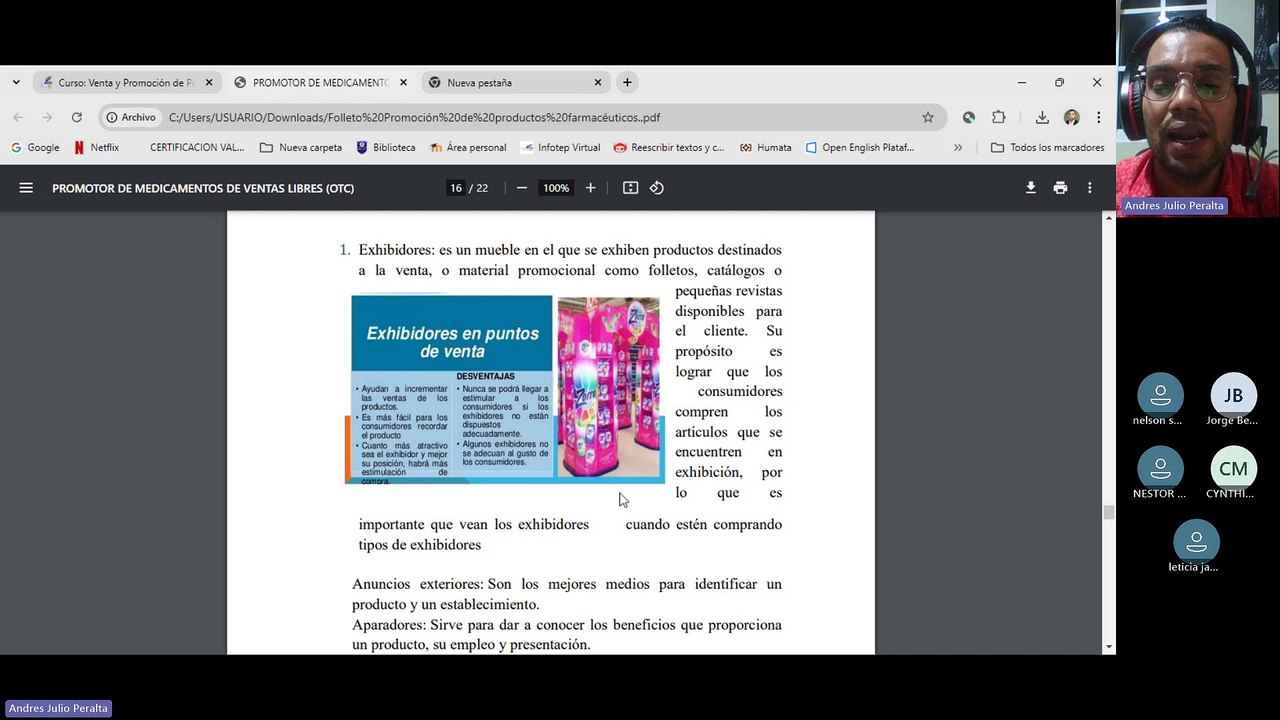Click the scrollbar up arrow
This screenshot has height=720, width=1280.
tap(1108, 218)
